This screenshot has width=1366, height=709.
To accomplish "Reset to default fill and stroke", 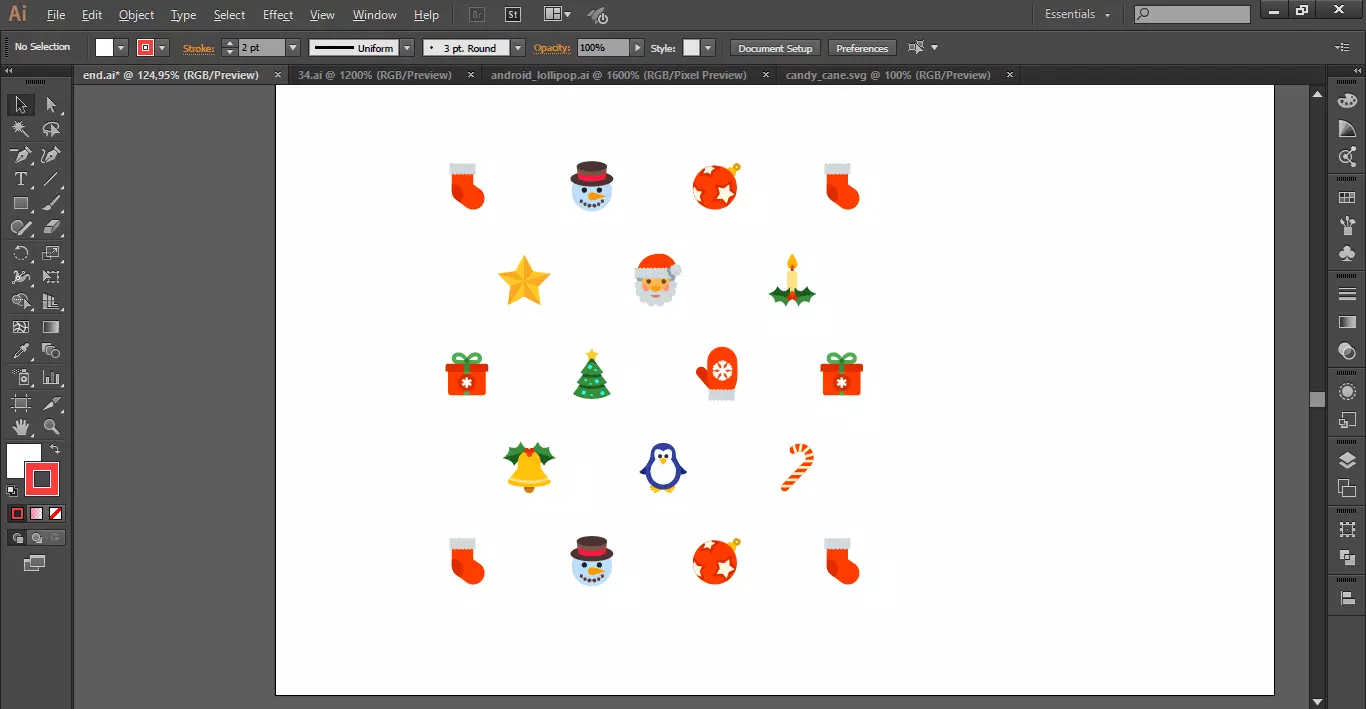I will pos(12,491).
